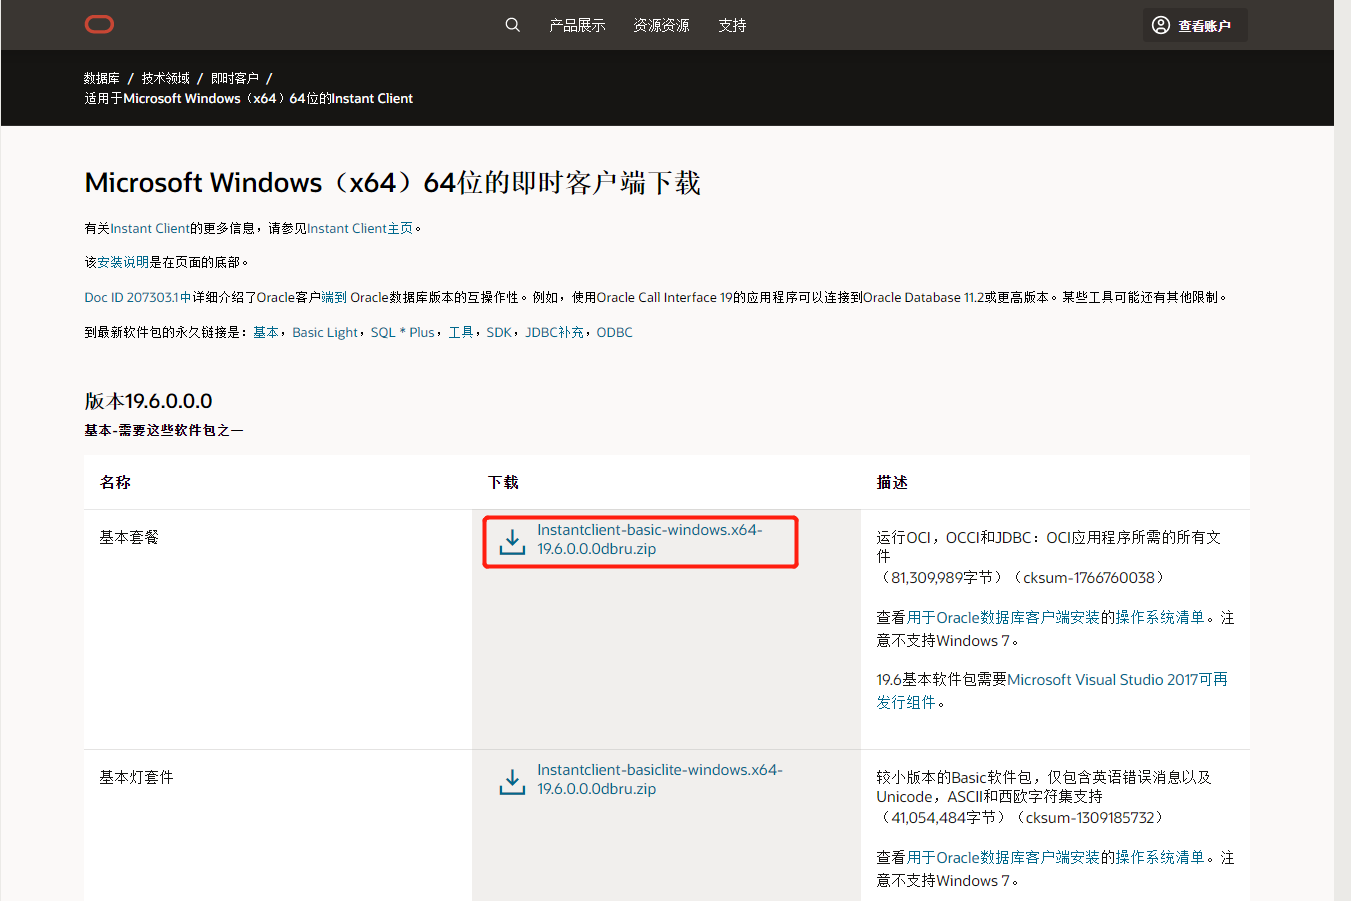
Task: Open the SDK permanent link
Action: point(499,332)
